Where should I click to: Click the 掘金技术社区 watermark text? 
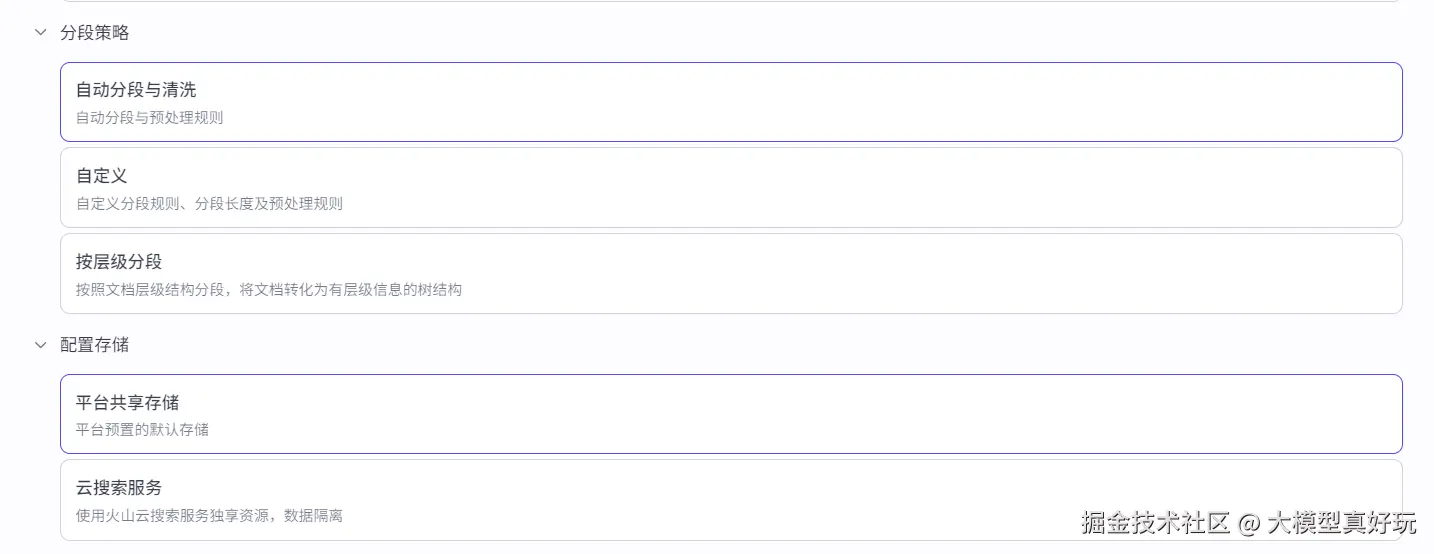click(x=1155, y=522)
